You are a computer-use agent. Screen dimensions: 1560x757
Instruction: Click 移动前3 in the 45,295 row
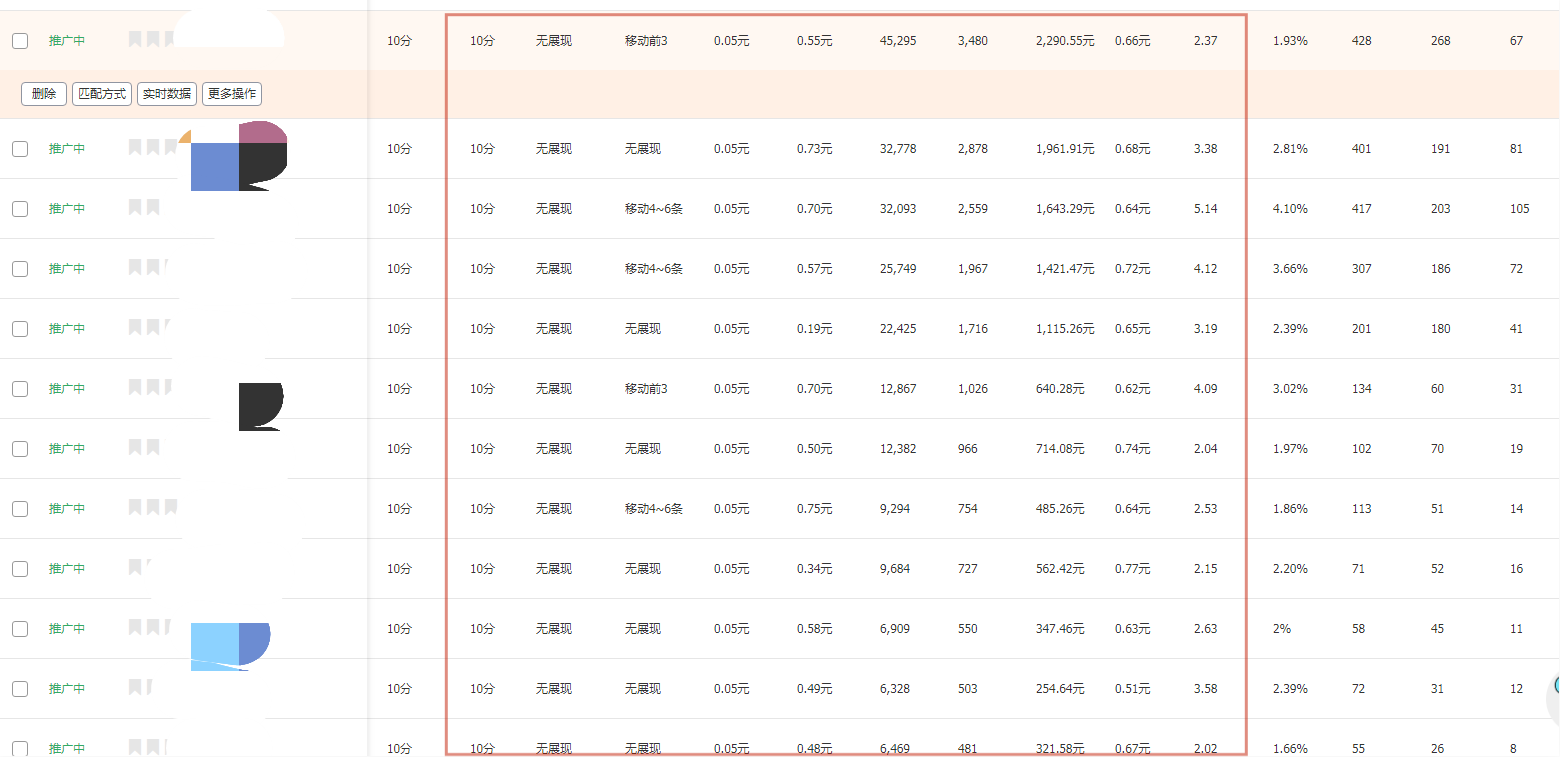pos(646,41)
